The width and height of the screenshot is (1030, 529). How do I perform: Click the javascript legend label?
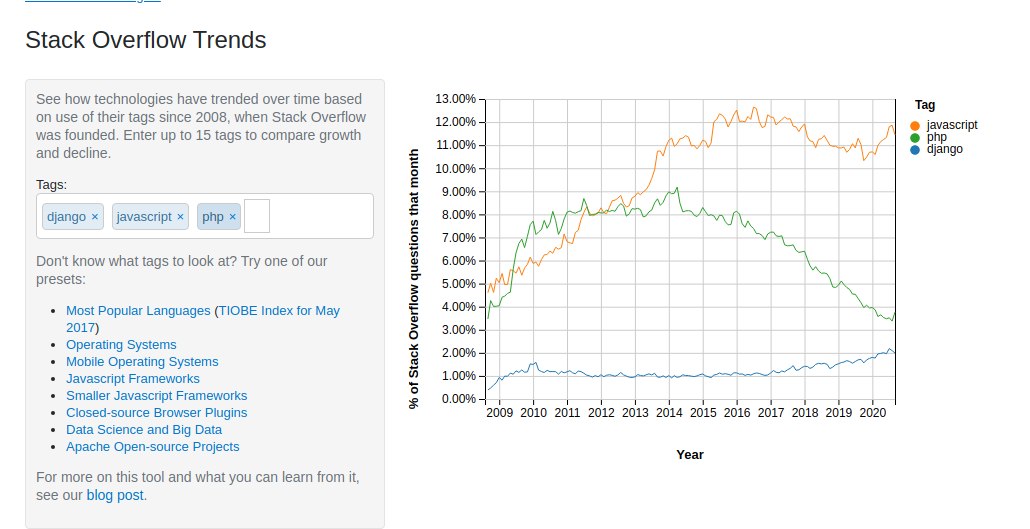(x=952, y=125)
